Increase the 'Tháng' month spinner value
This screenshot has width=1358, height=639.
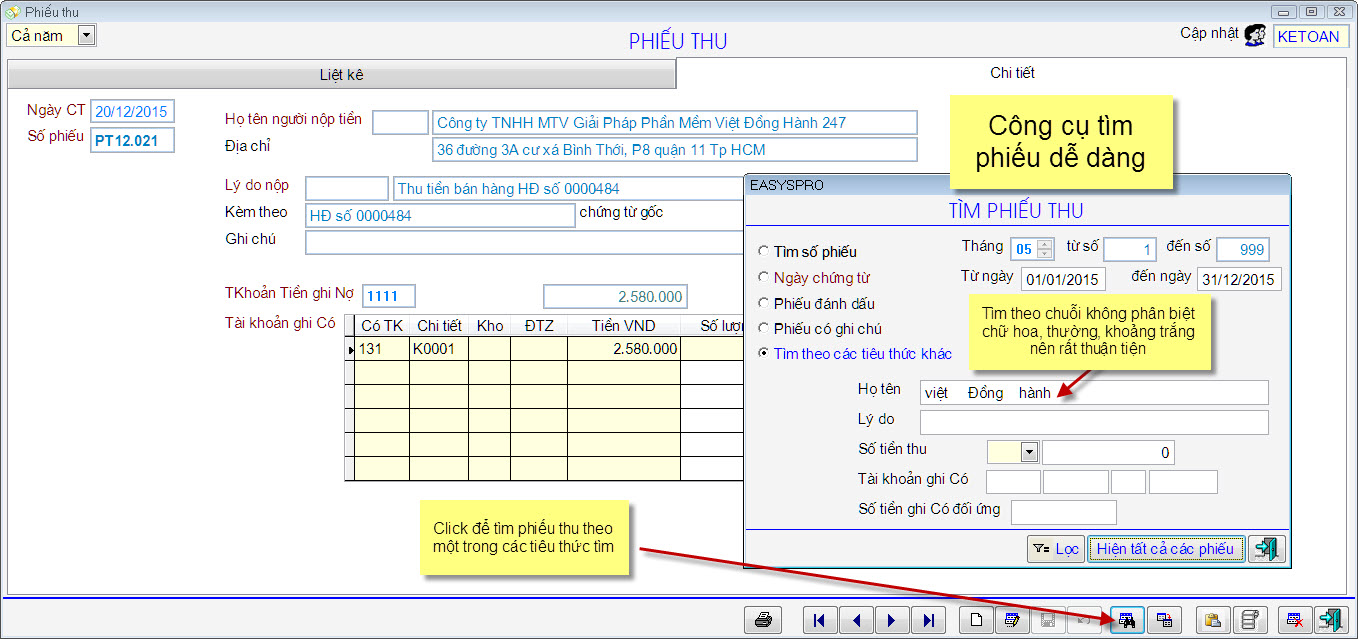[1045, 245]
